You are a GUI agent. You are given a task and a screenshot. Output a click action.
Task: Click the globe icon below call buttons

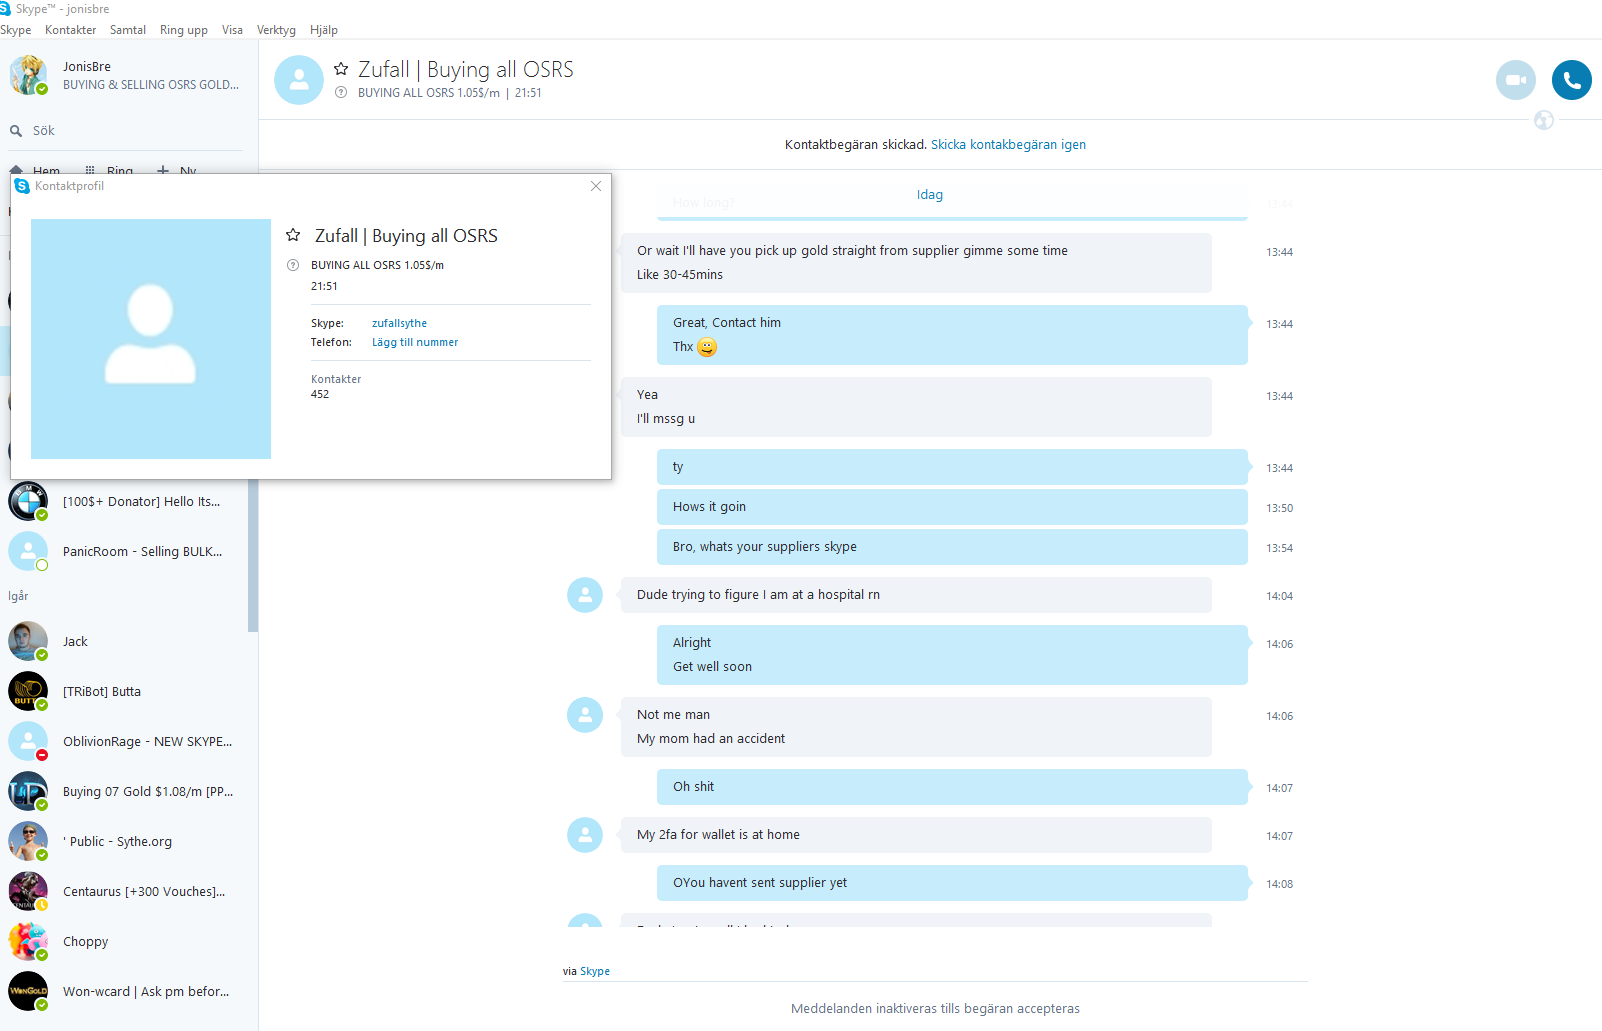1544,121
